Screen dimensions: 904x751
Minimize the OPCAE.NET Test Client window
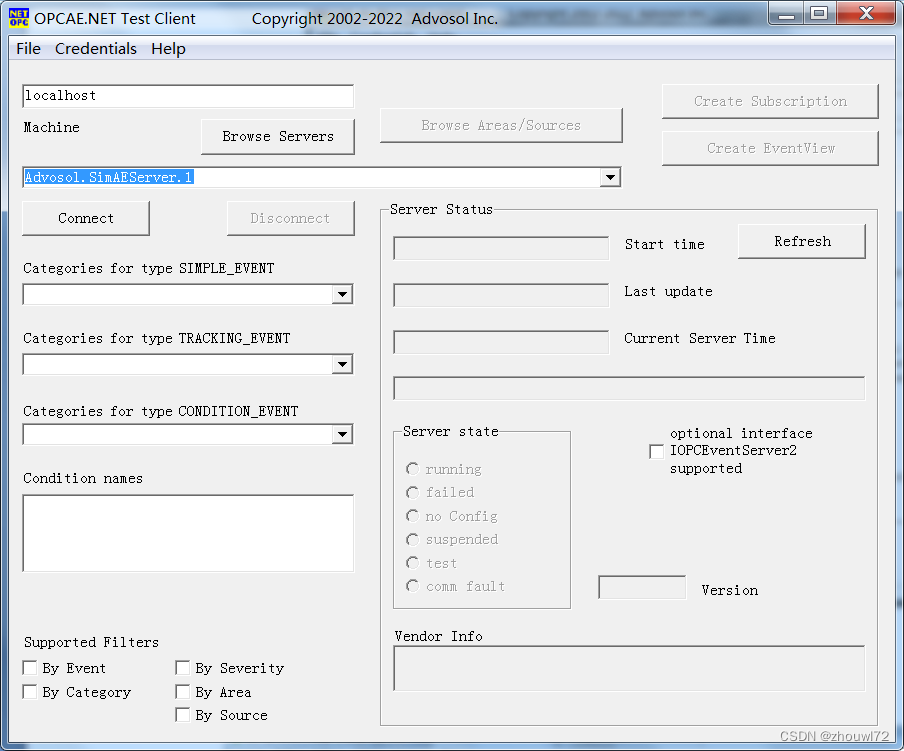pos(786,14)
